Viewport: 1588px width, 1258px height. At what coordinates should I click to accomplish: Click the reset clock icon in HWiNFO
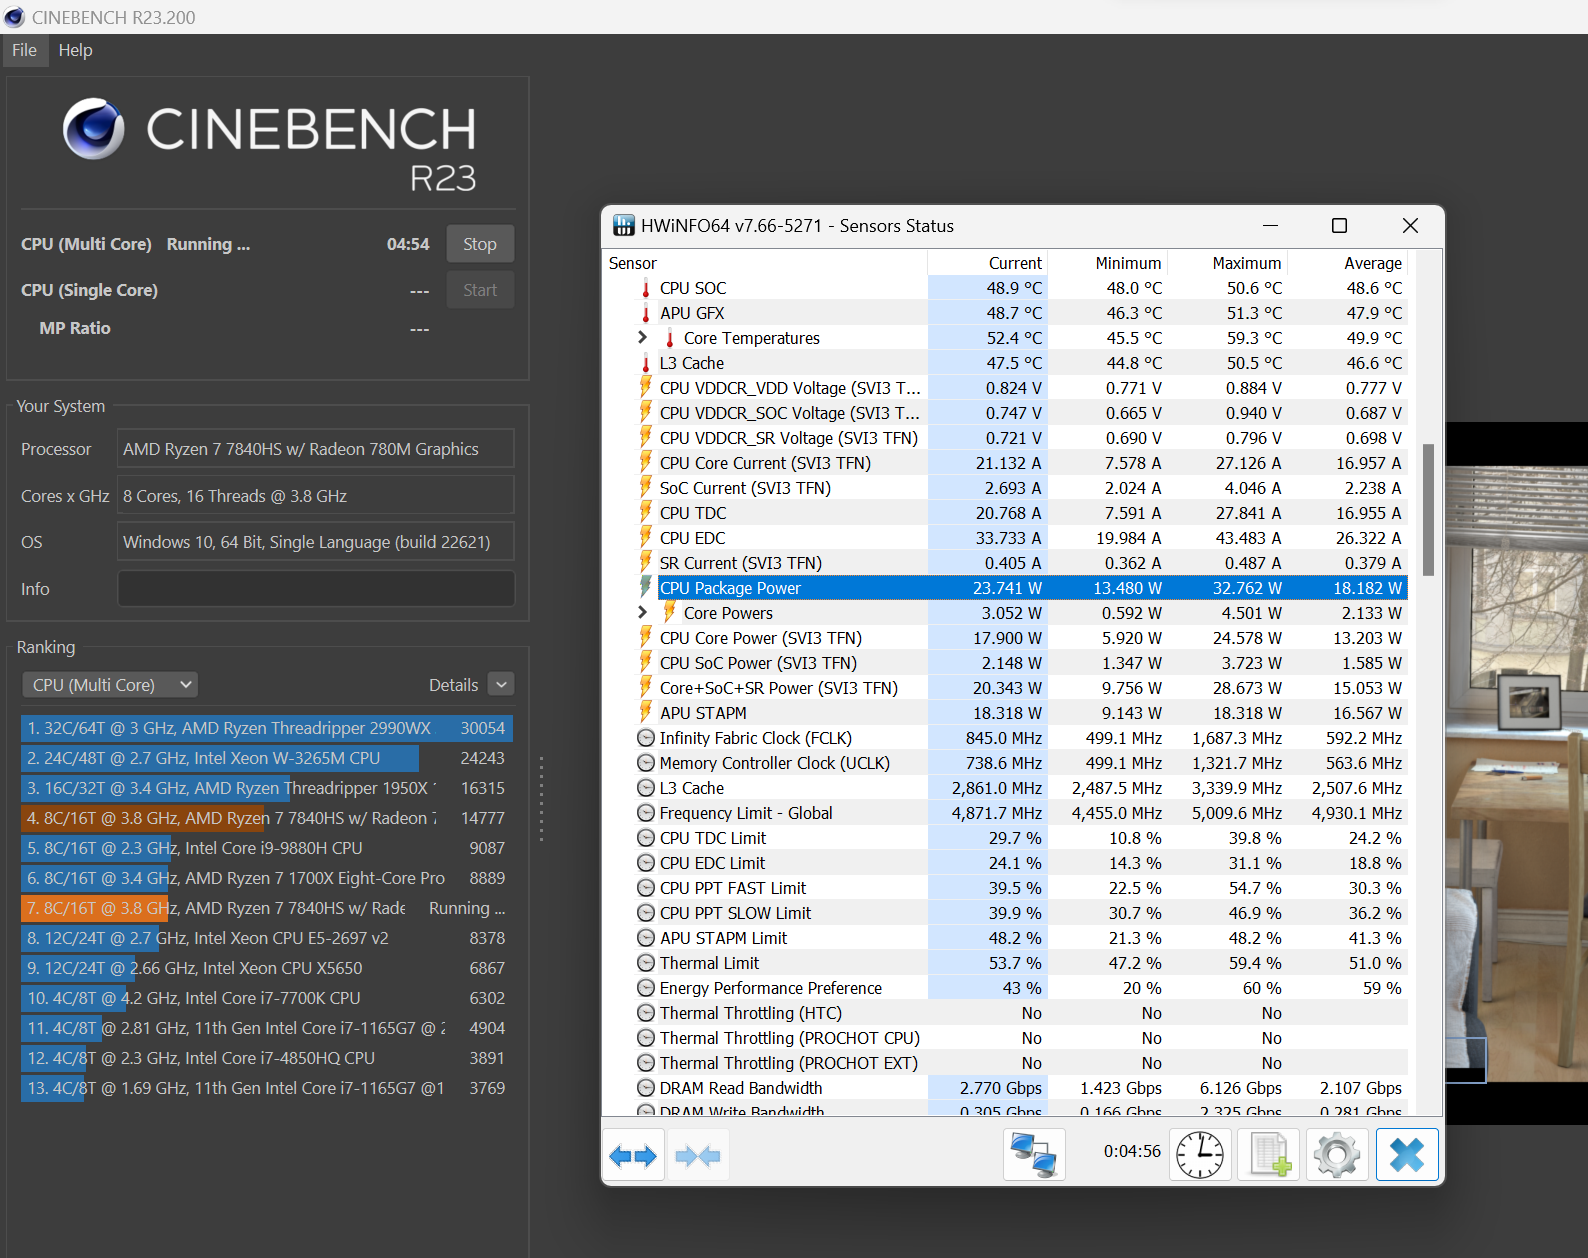[x=1200, y=1155]
